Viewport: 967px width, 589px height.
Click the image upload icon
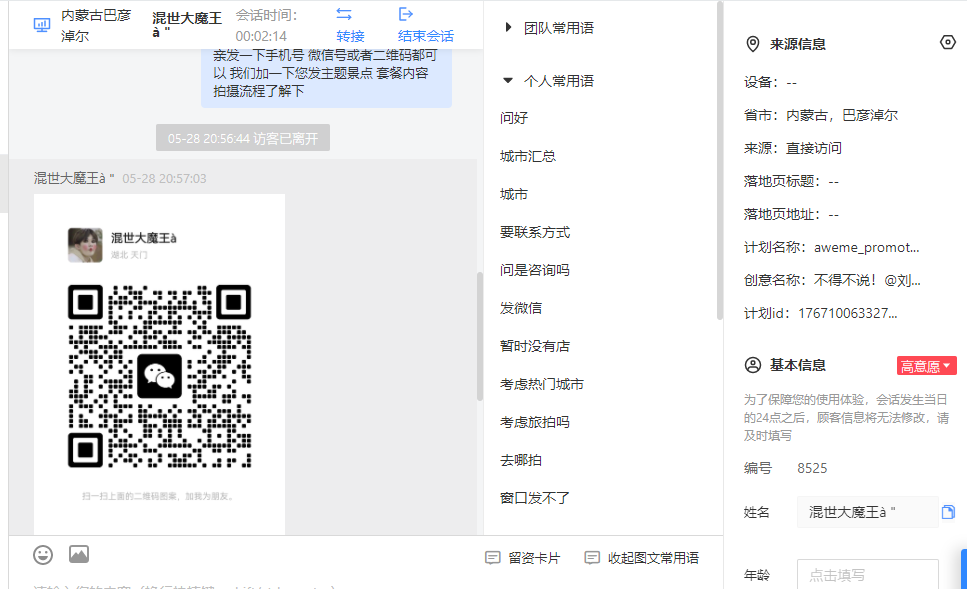pos(79,554)
